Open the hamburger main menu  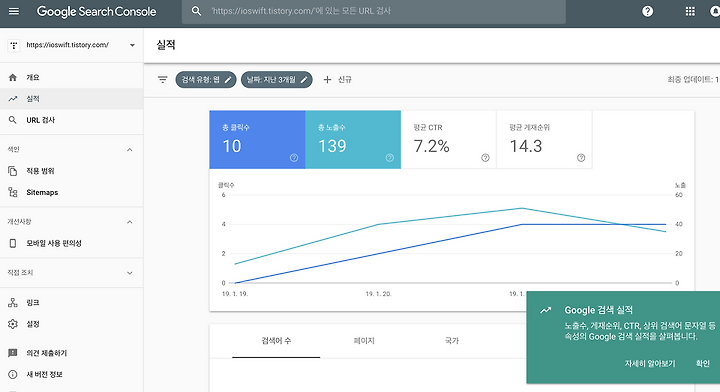click(x=14, y=11)
